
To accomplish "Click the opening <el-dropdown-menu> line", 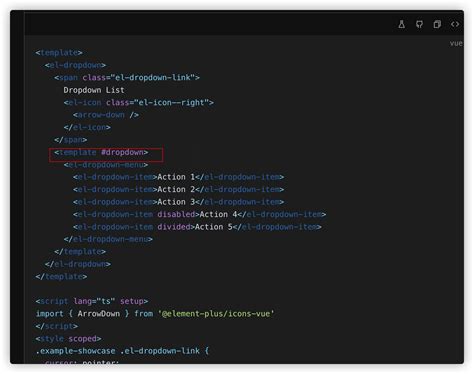I will tap(106, 165).
